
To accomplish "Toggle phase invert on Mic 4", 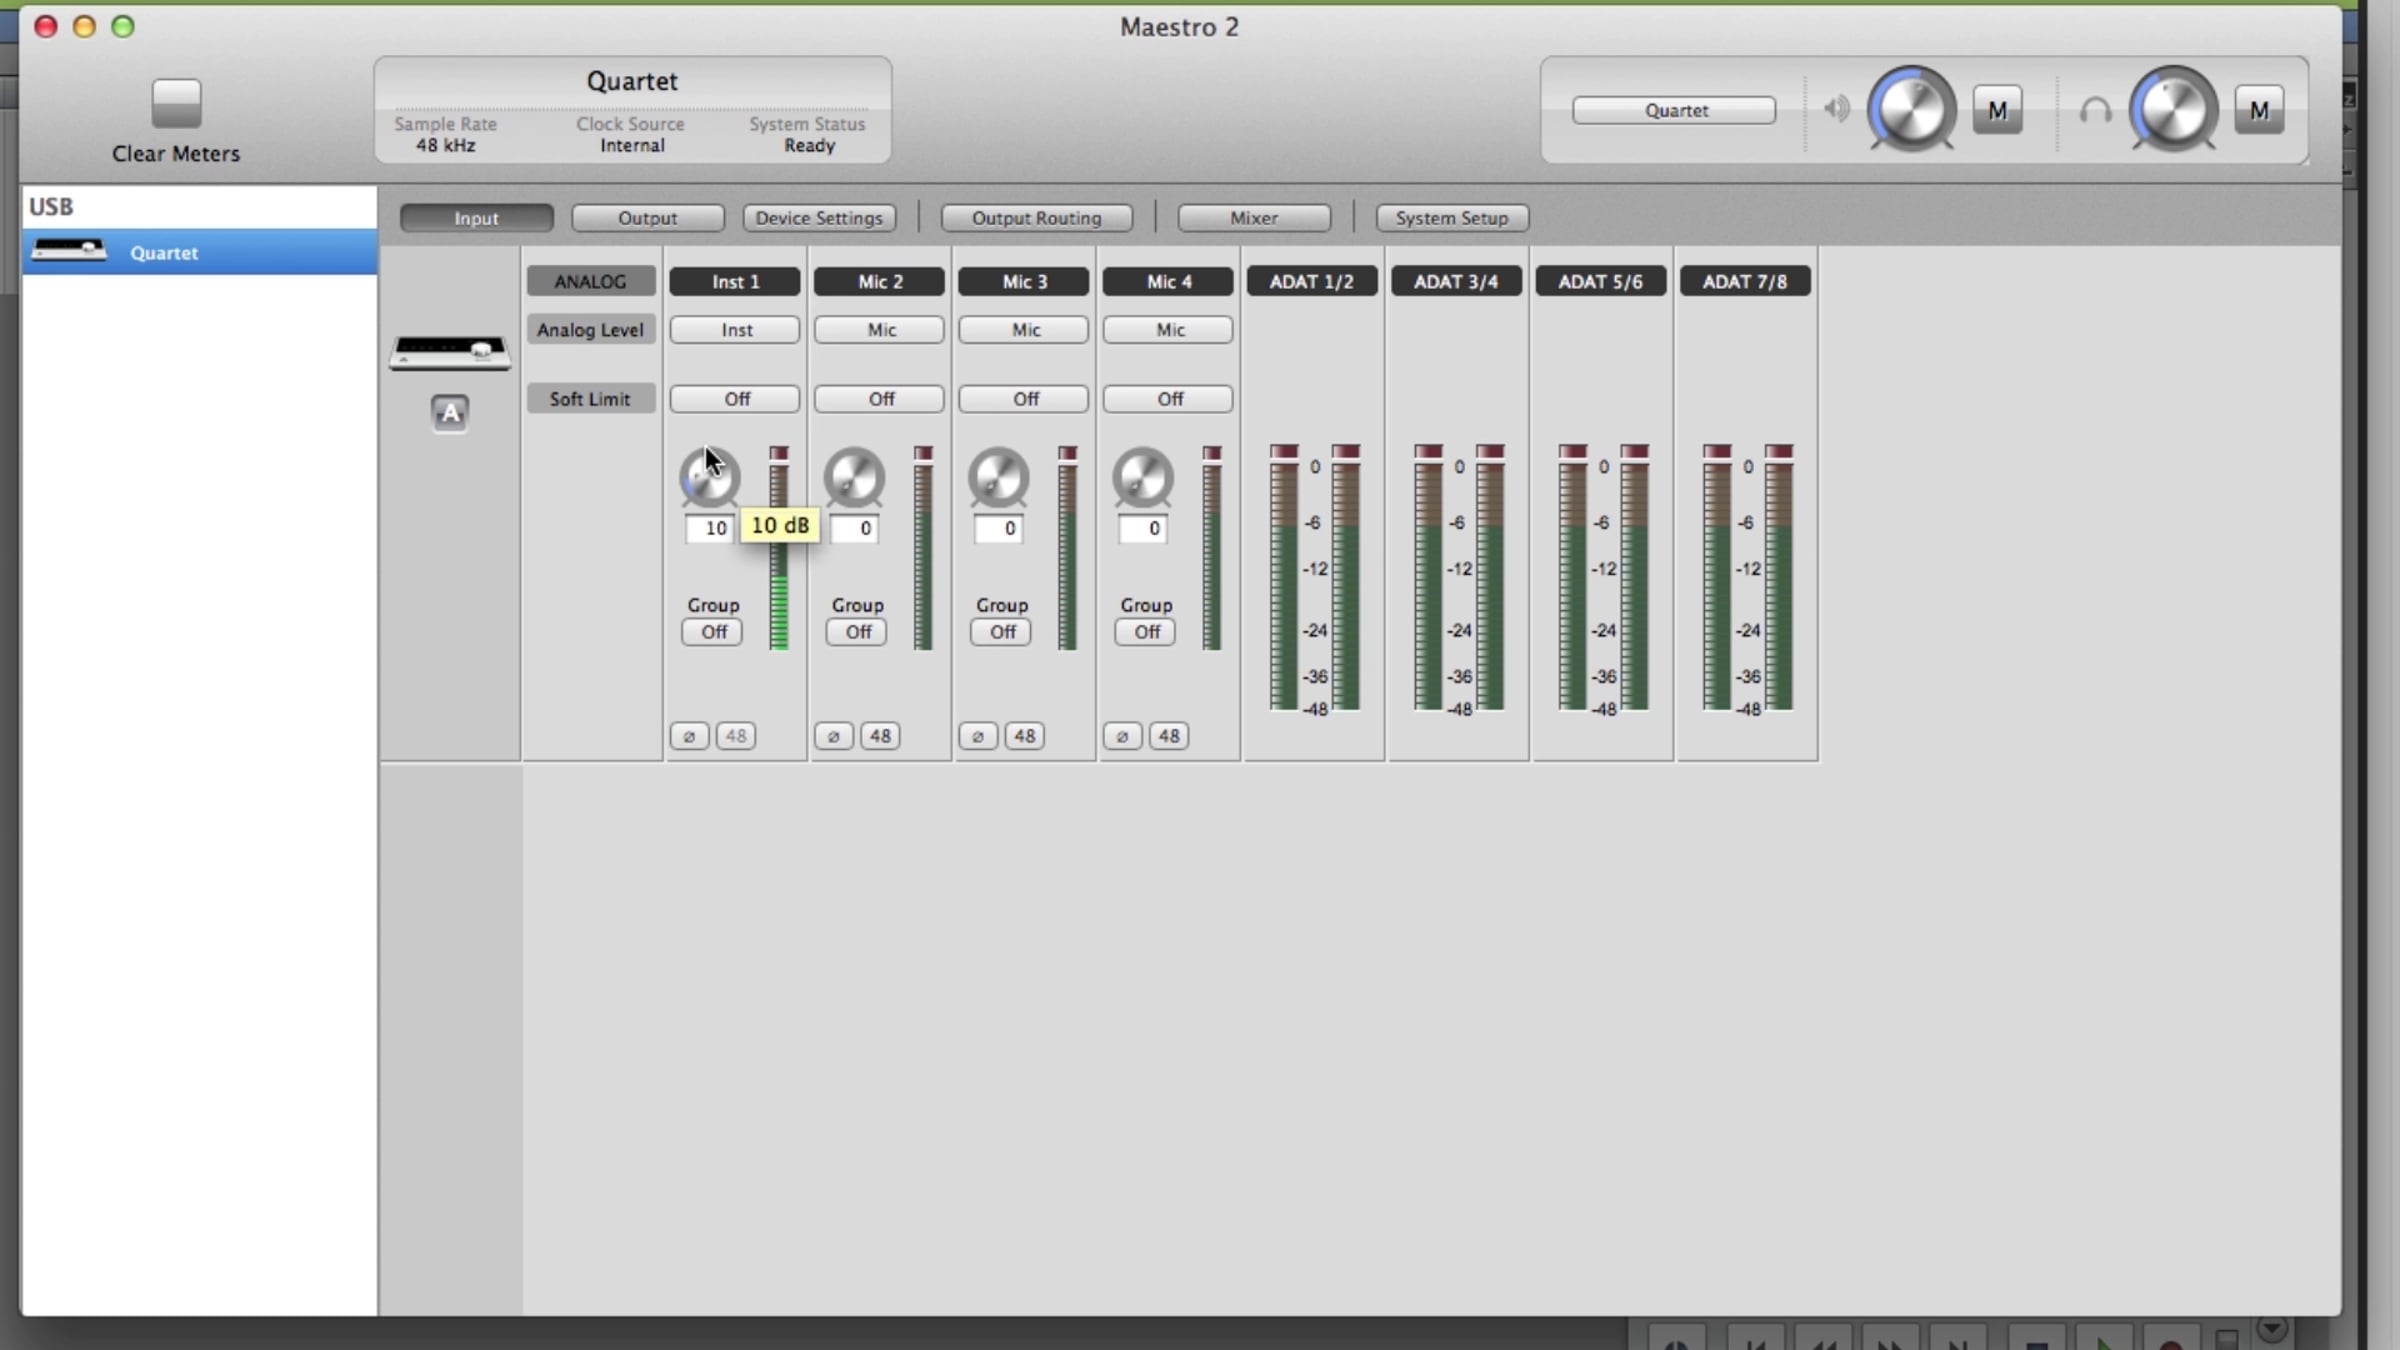I will click(1122, 736).
